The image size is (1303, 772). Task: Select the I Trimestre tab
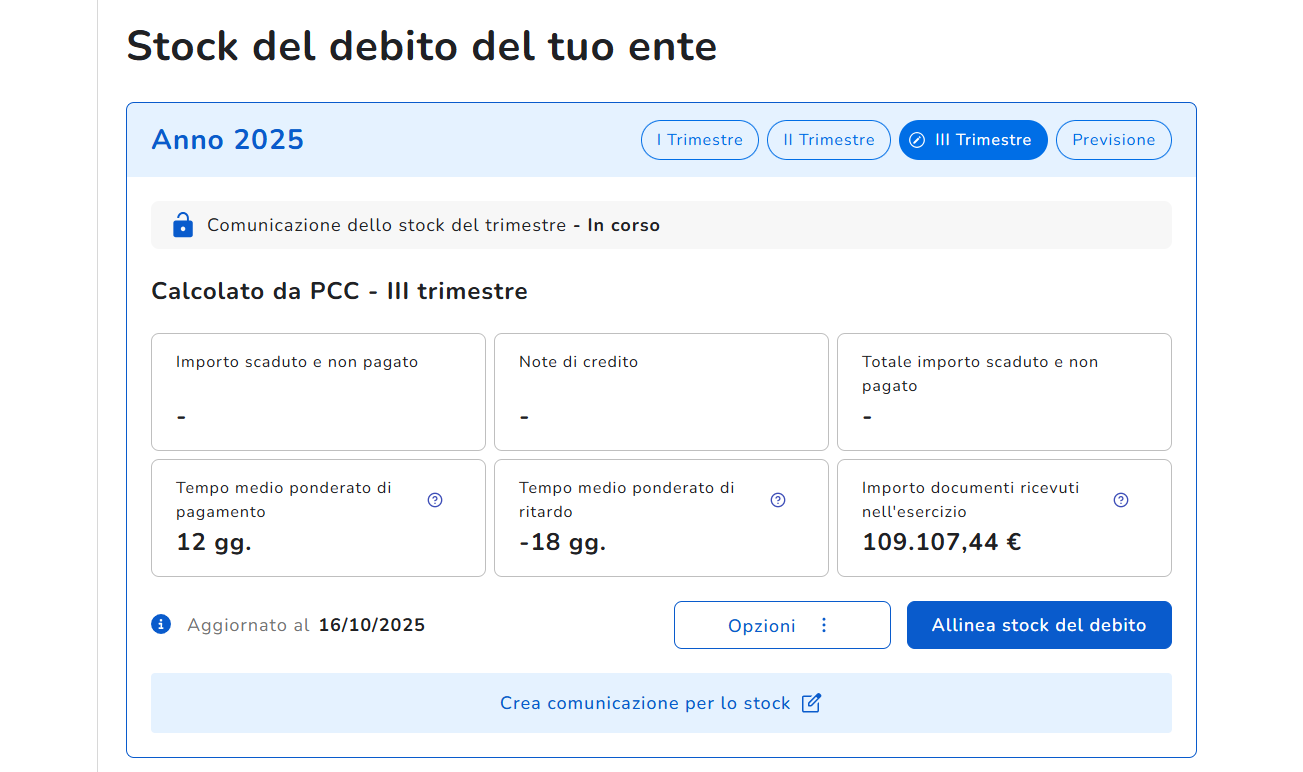pyautogui.click(x=699, y=140)
